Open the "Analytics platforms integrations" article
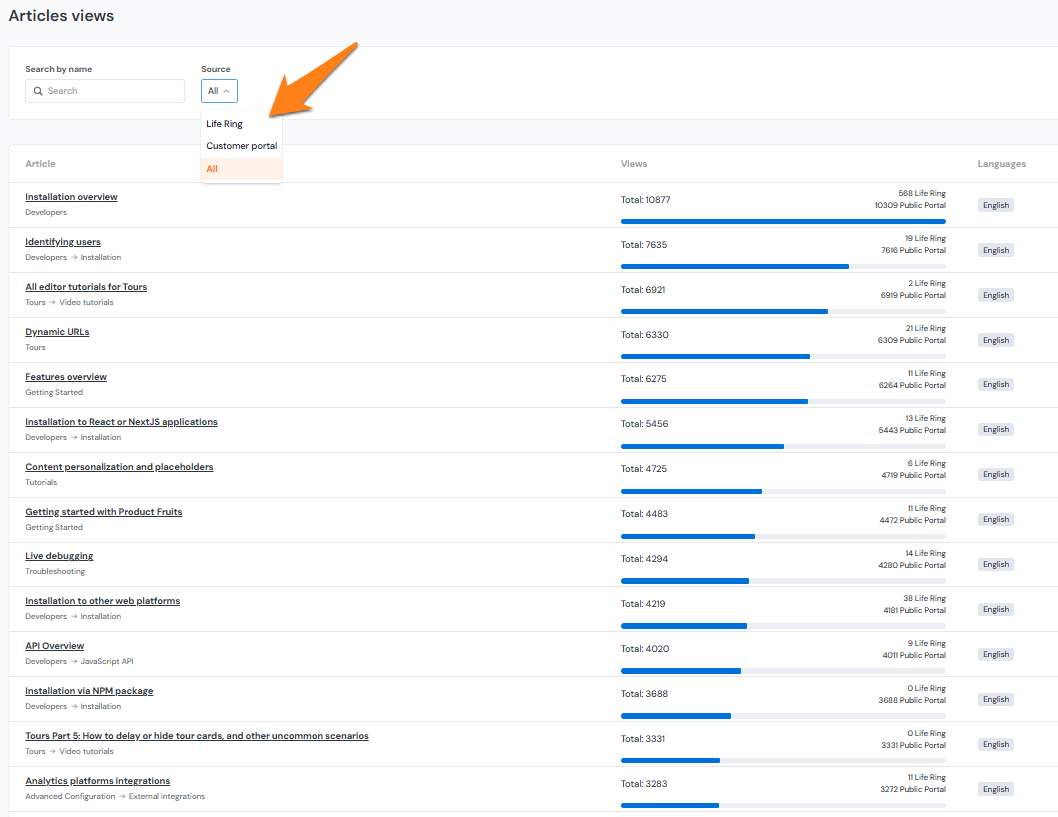This screenshot has width=1058, height=817. (97, 780)
